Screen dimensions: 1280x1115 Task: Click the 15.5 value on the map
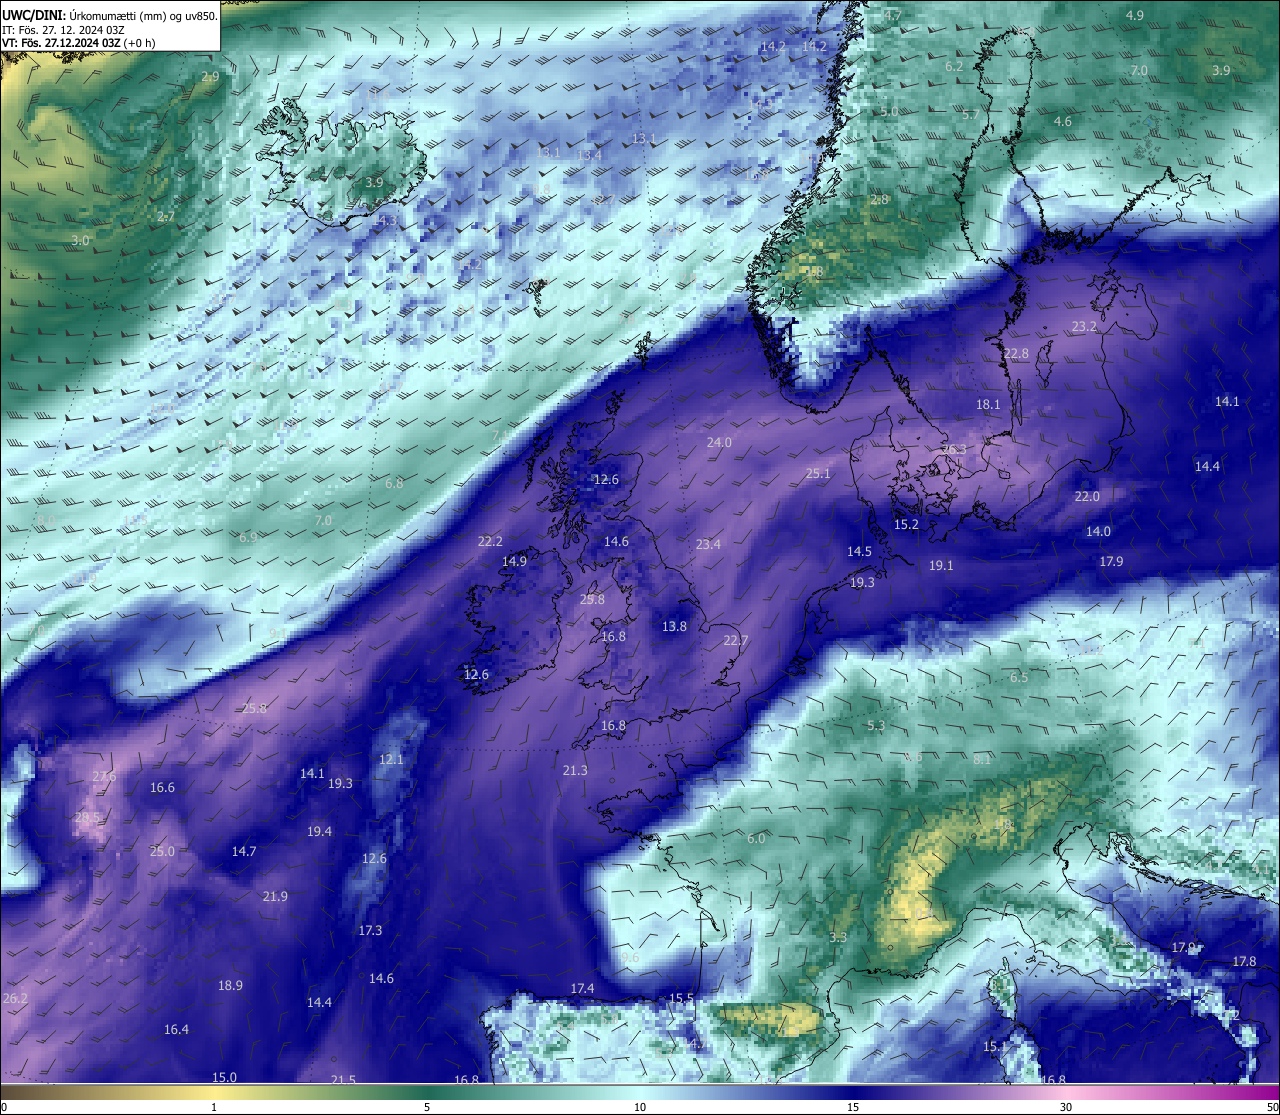pos(681,999)
